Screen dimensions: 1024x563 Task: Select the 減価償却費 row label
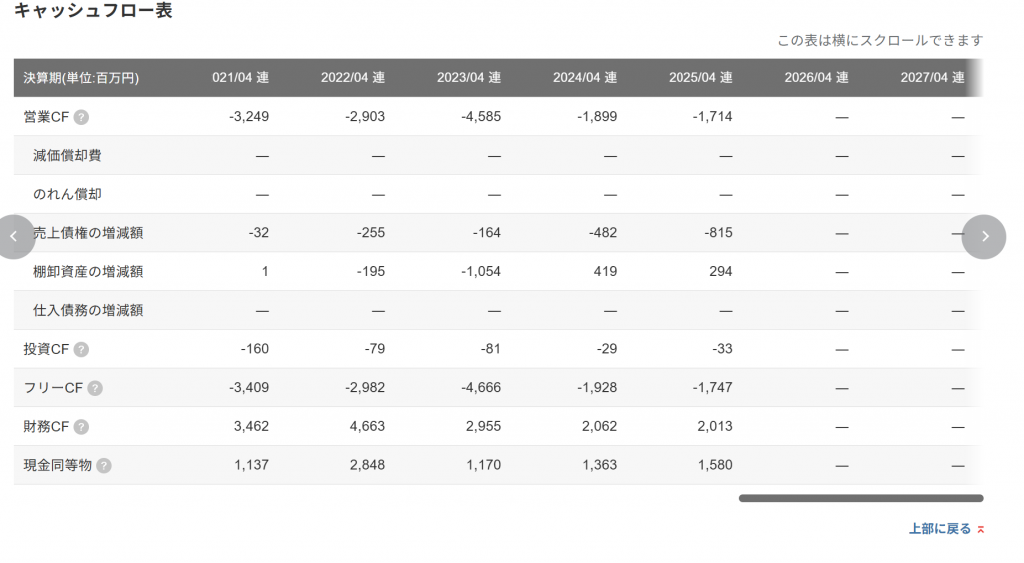tap(67, 155)
